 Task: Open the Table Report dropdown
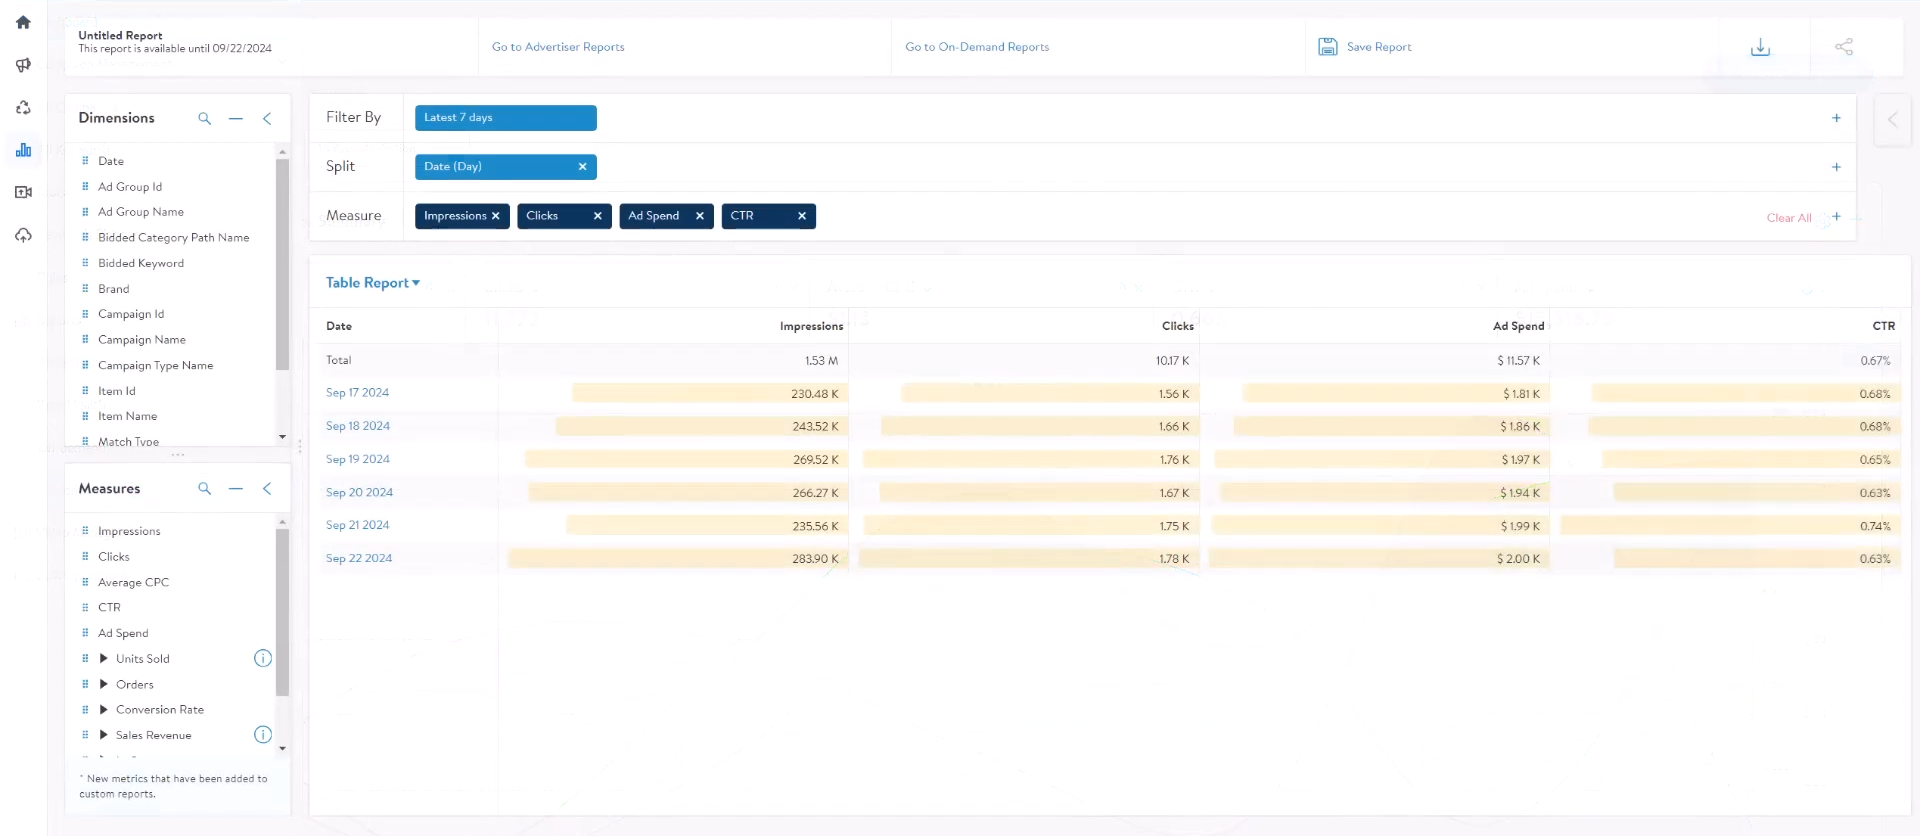tap(372, 283)
